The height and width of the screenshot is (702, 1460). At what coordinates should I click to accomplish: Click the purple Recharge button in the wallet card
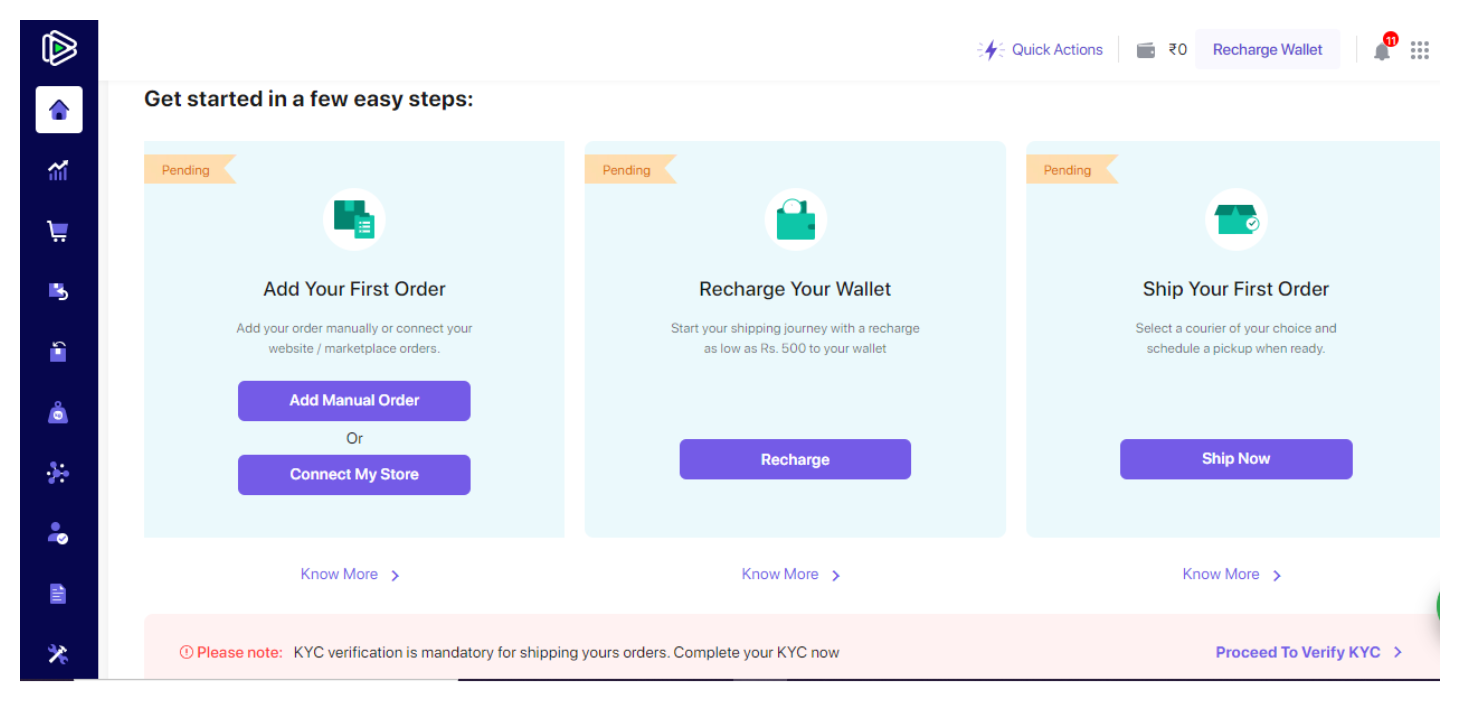tap(795, 460)
